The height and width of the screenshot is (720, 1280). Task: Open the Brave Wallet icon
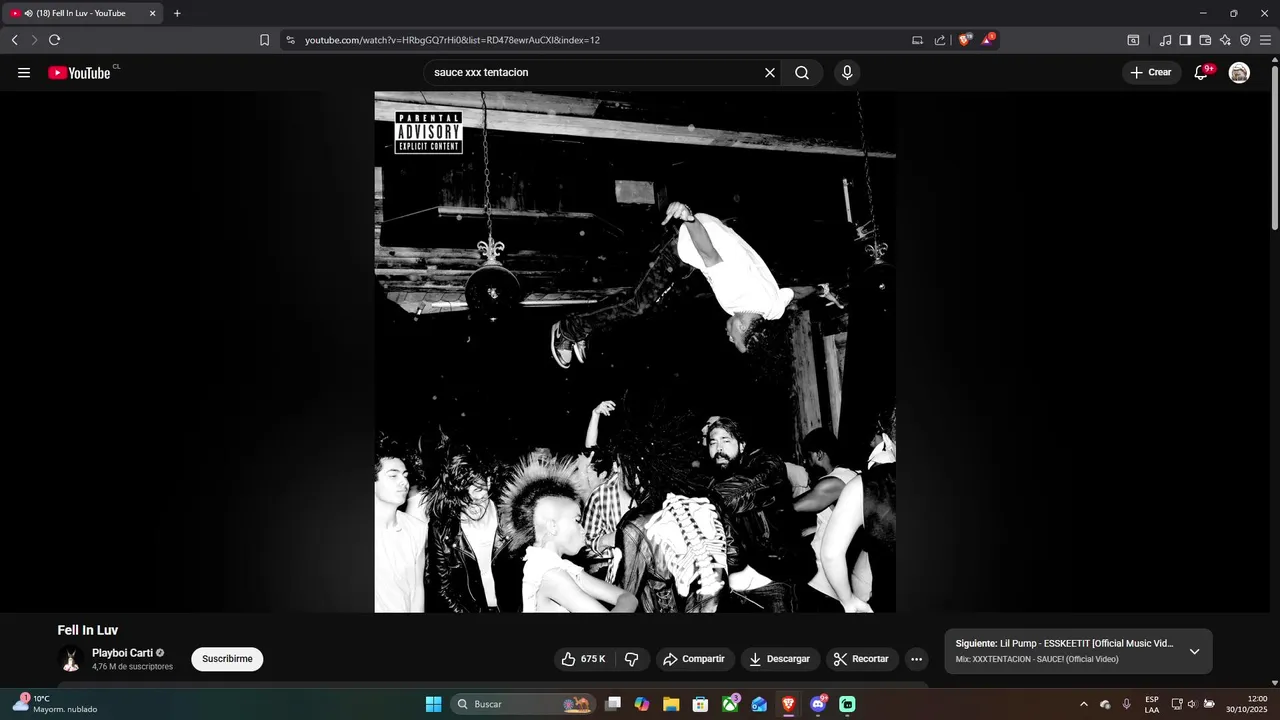coord(1205,40)
